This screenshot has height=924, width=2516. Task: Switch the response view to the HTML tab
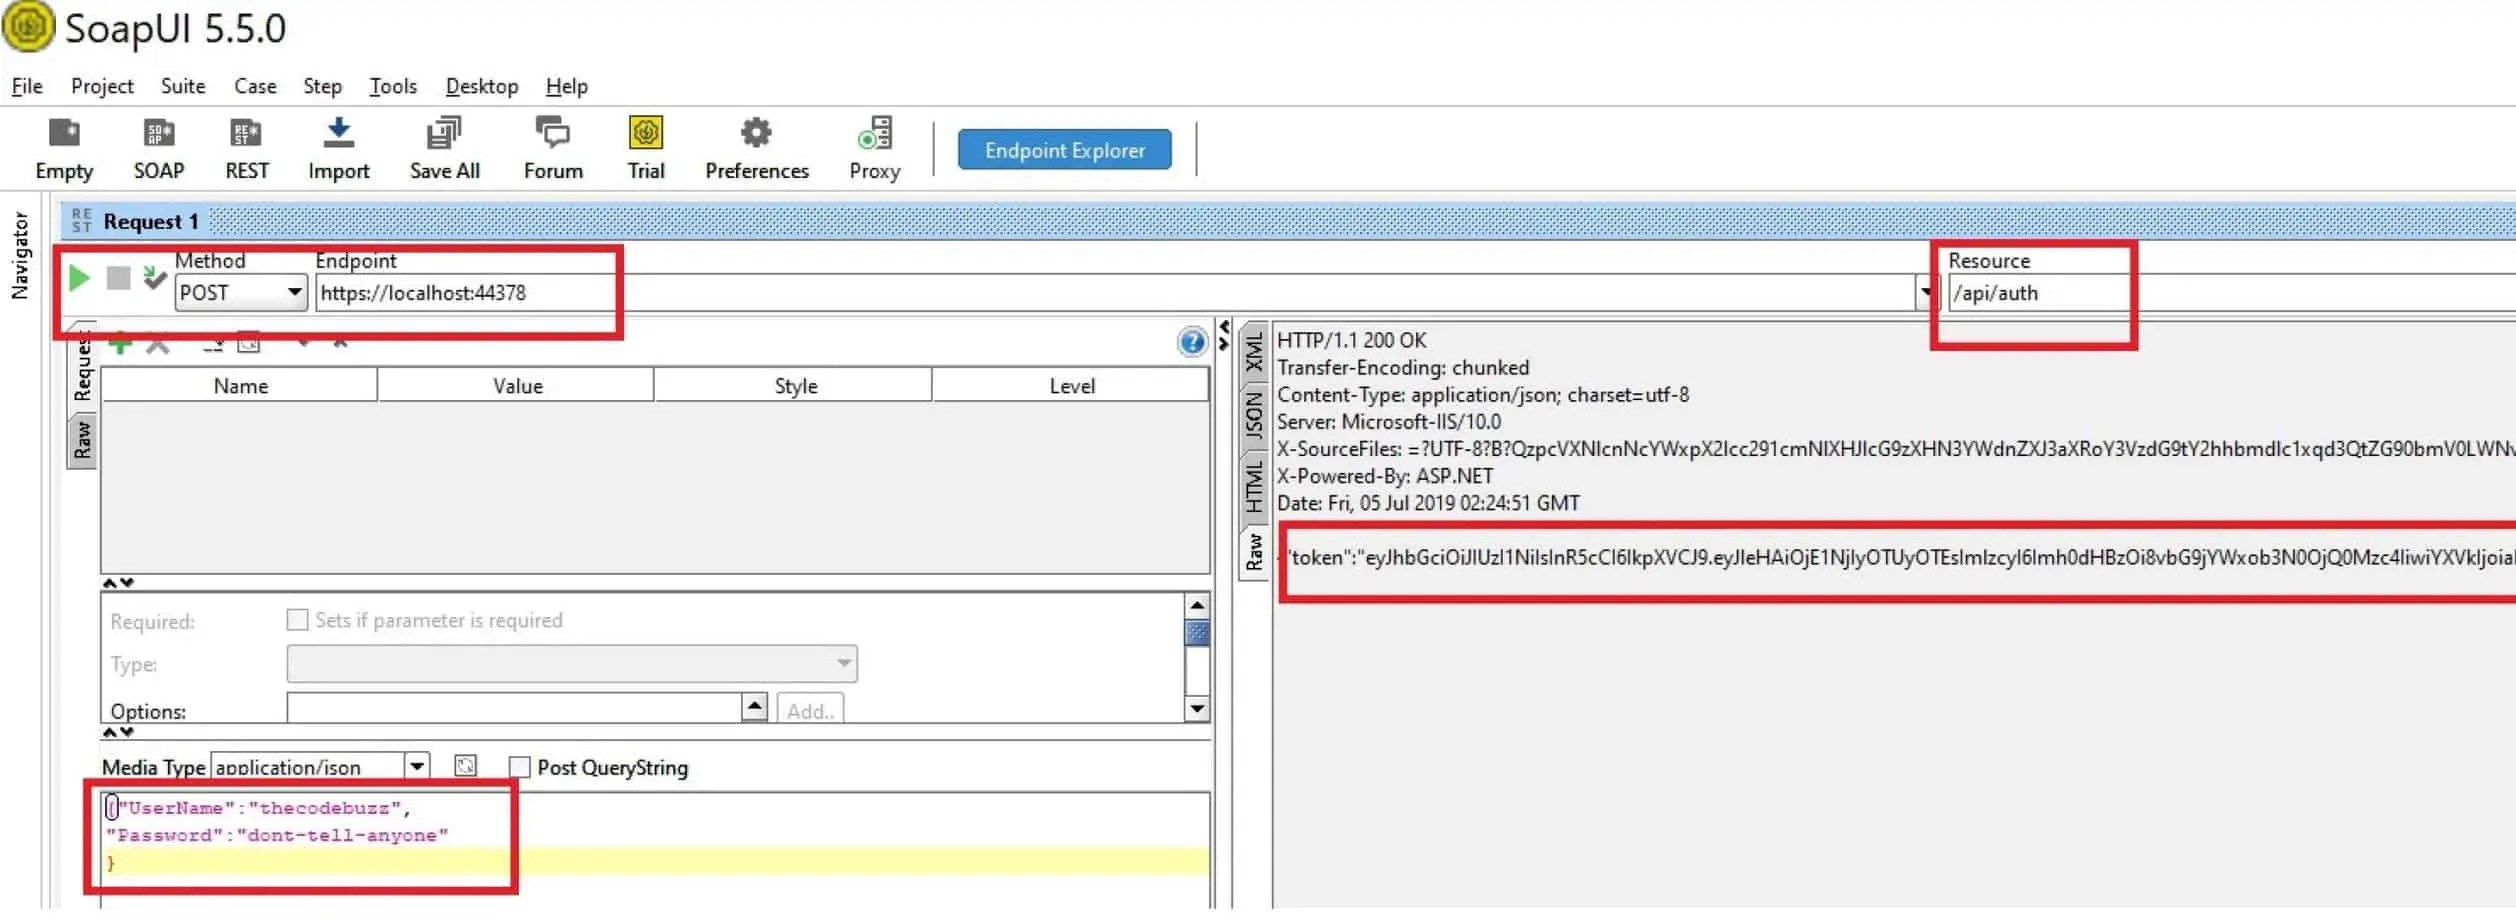point(1254,486)
